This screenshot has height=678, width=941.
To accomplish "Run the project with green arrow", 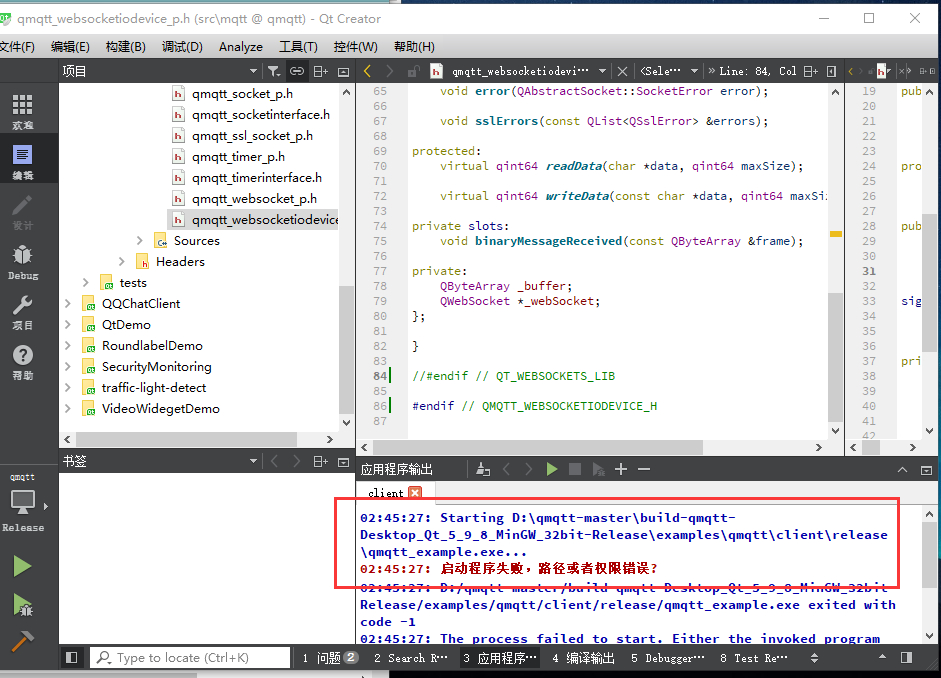I will 22,566.
